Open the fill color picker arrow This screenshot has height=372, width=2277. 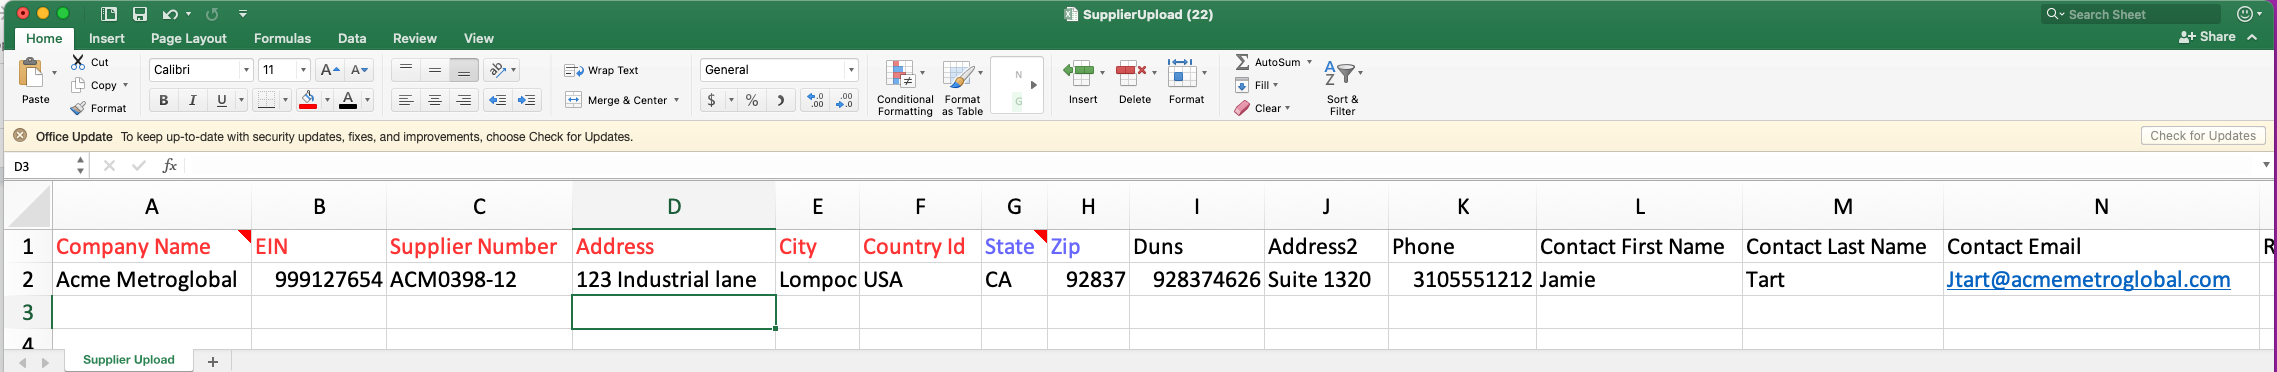tap(327, 100)
